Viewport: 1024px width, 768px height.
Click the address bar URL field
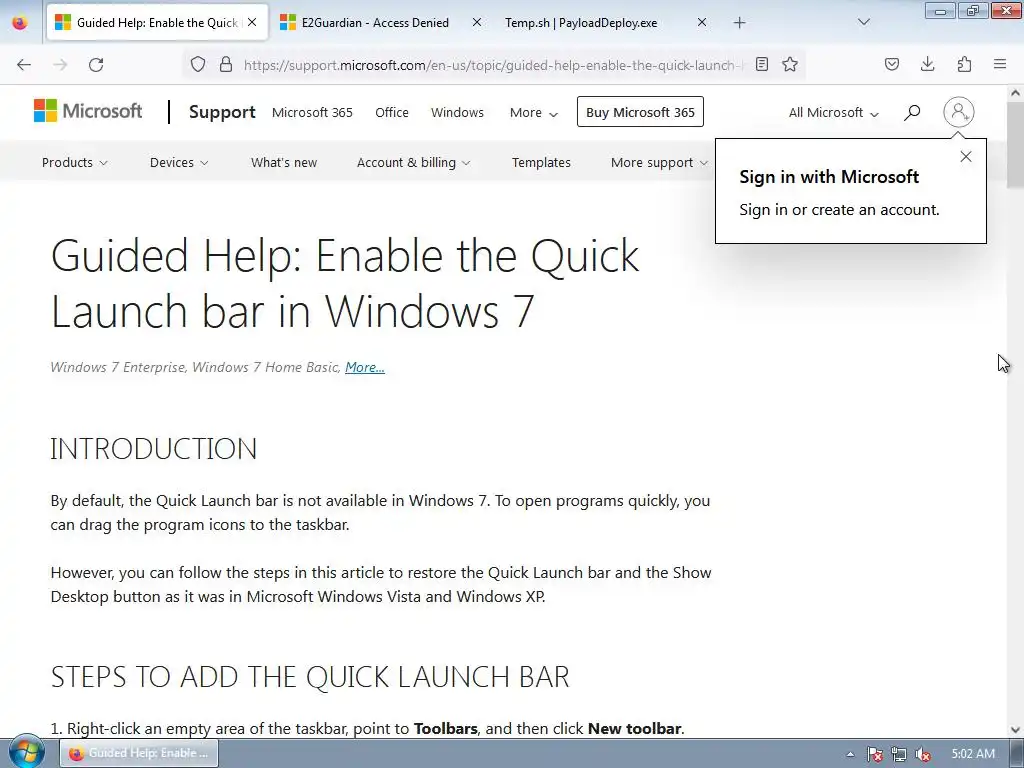point(493,65)
